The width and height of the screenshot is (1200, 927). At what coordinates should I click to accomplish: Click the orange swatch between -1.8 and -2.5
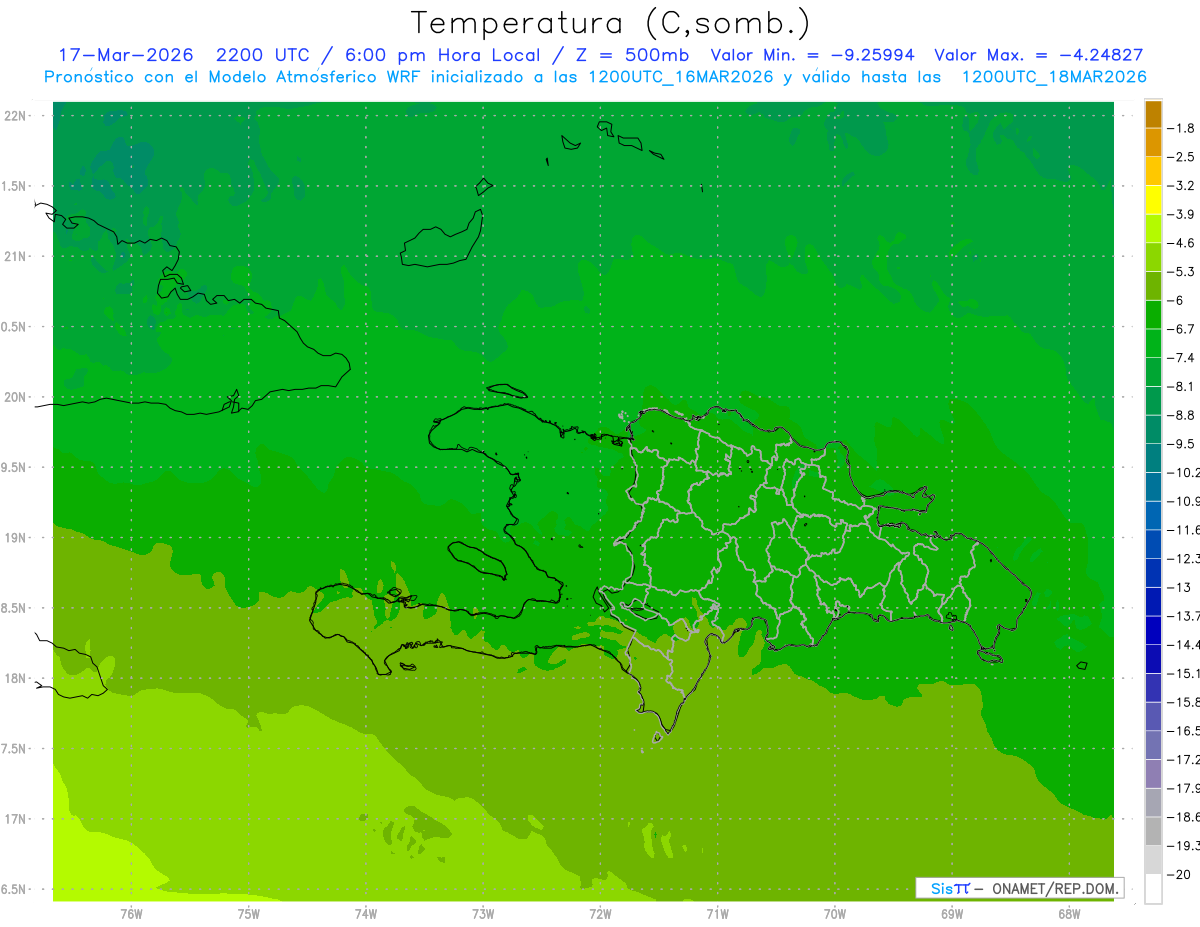(x=1153, y=143)
